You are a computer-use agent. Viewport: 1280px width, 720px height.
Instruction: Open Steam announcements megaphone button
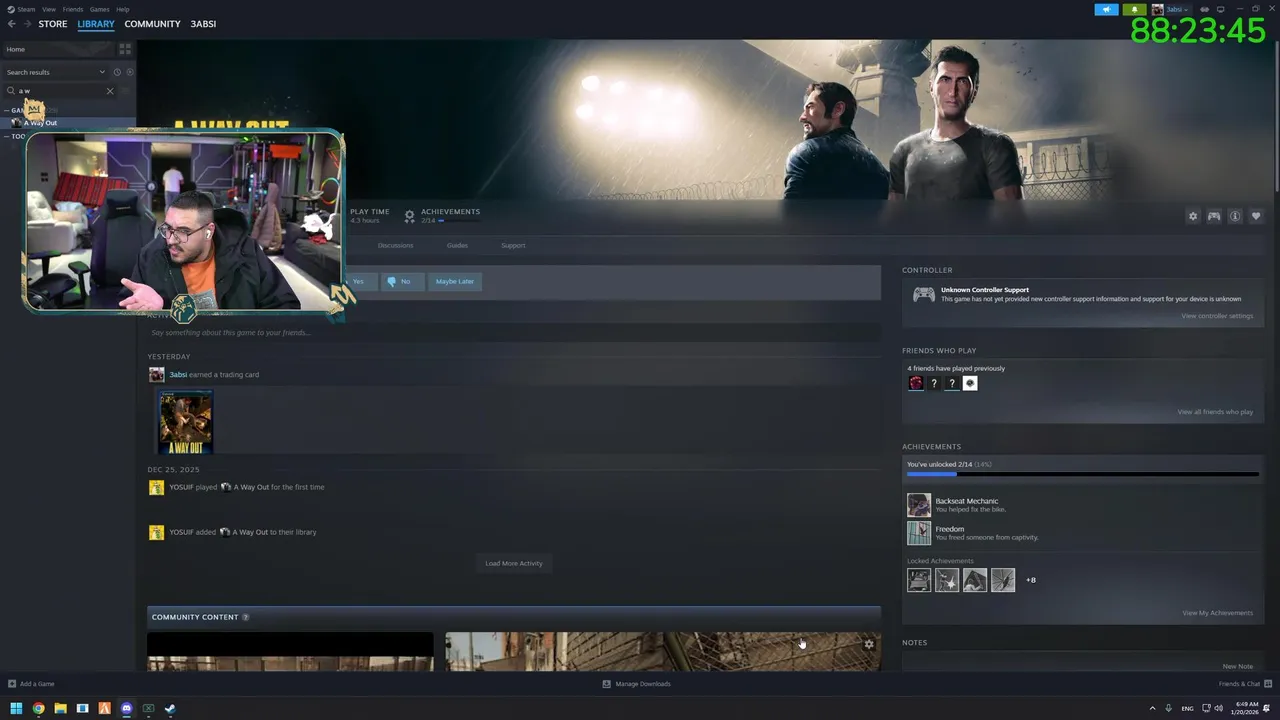(x=1106, y=9)
